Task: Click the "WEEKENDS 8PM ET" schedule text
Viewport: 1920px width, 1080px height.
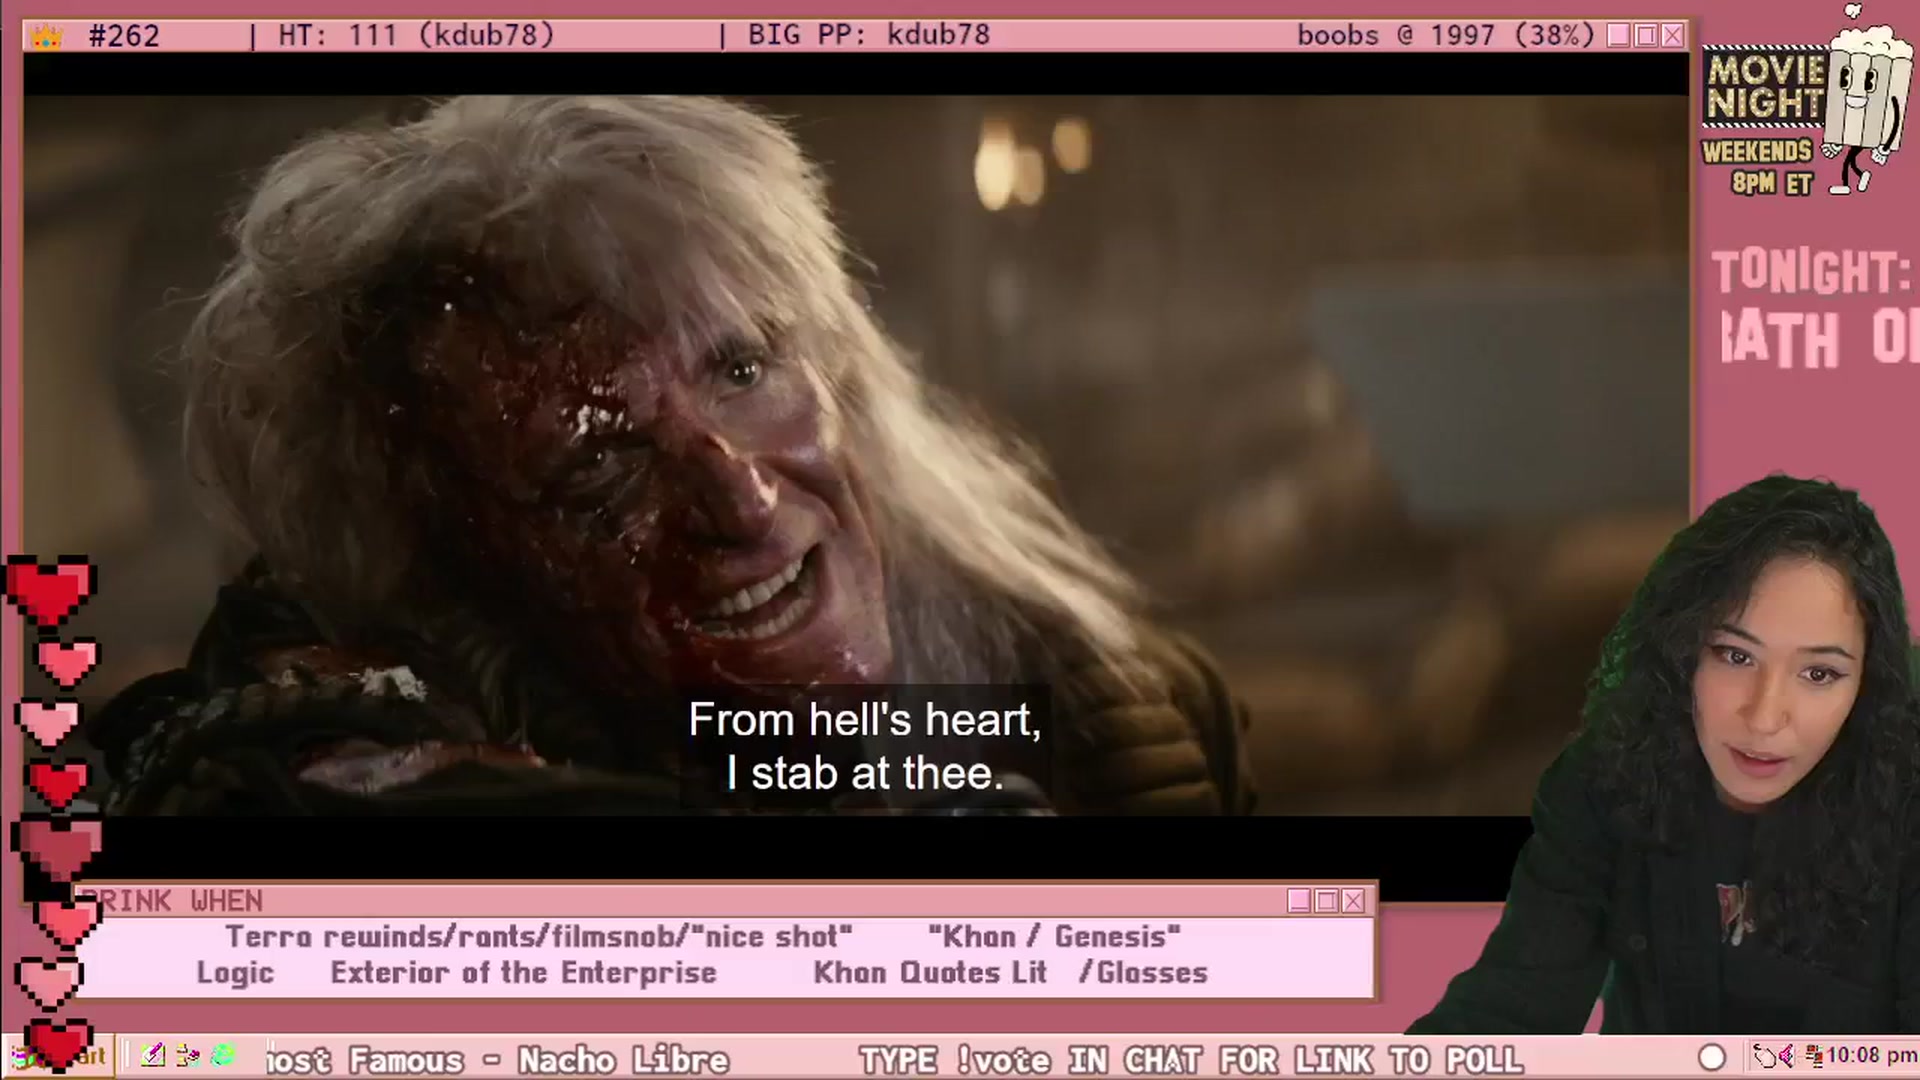Action: [x=1758, y=167]
